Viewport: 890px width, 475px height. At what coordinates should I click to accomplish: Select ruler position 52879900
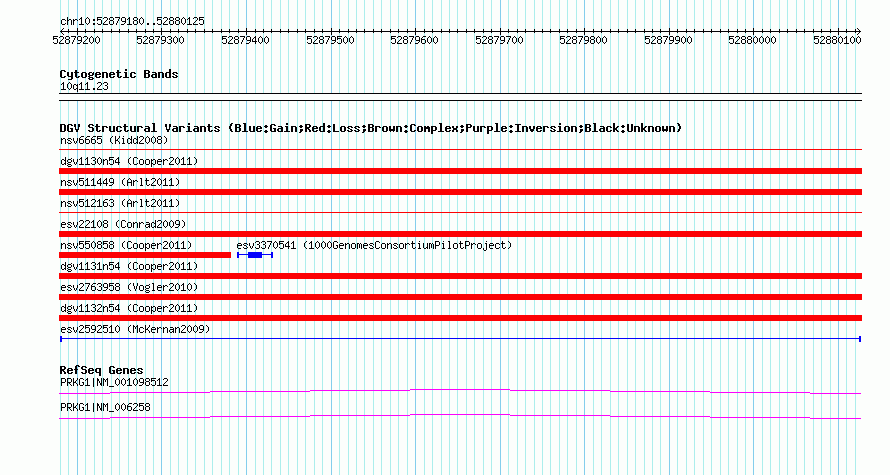(668, 40)
